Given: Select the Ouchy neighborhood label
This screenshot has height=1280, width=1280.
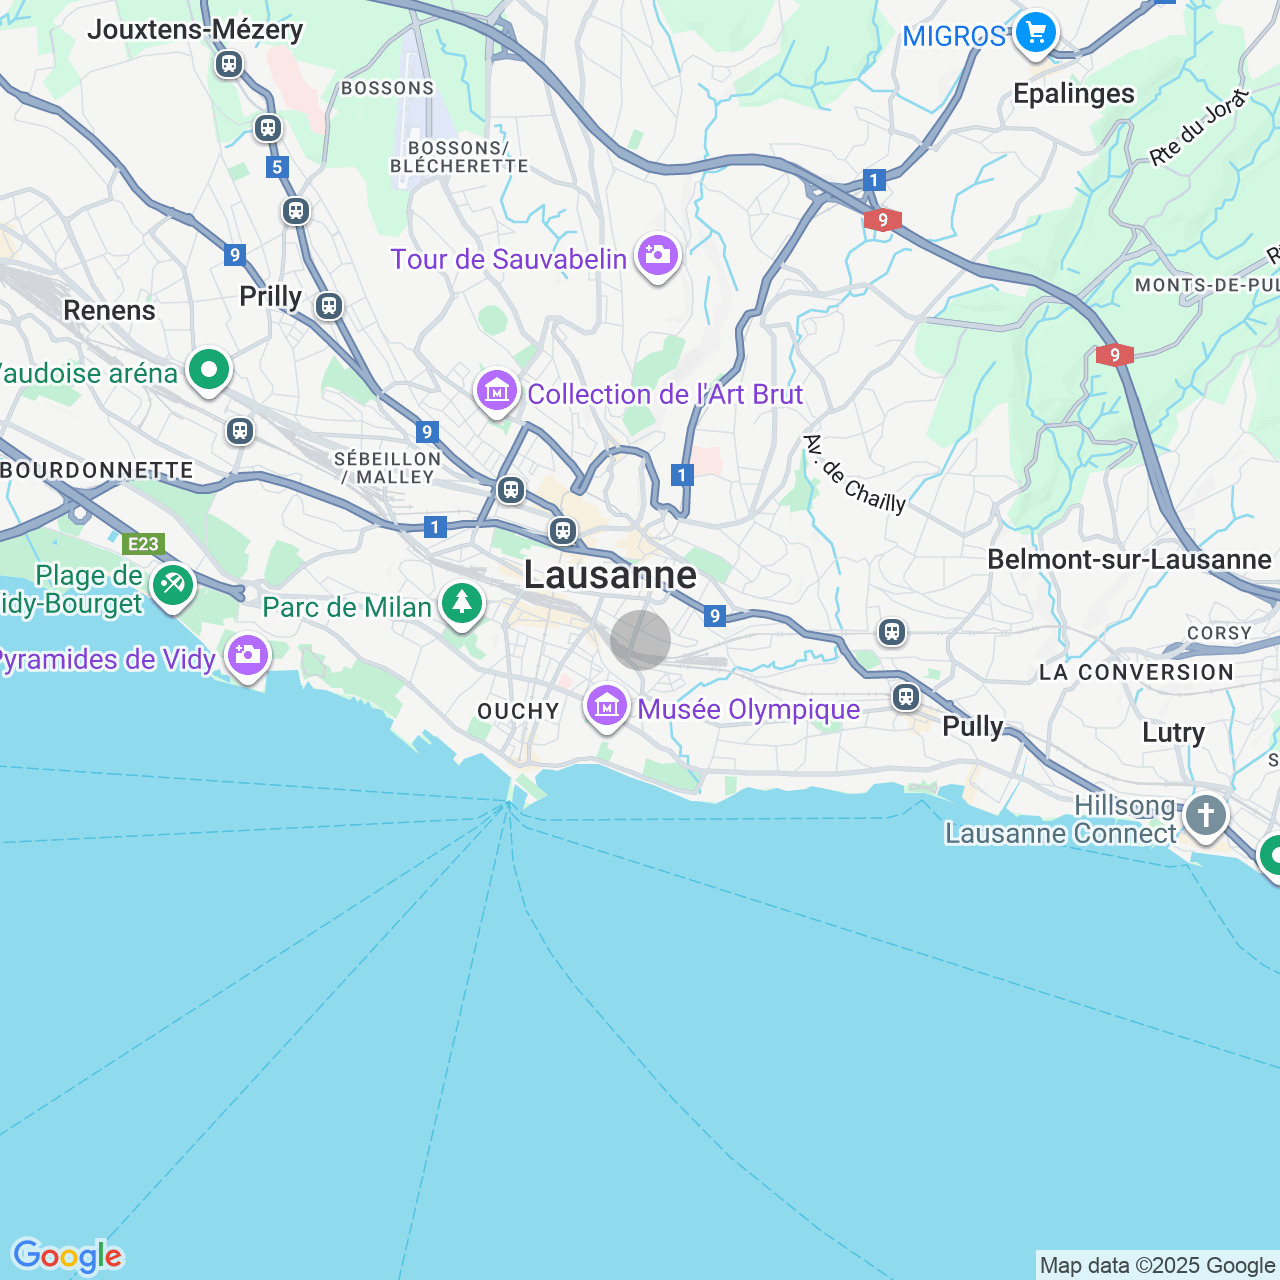Looking at the screenshot, I should coord(518,711).
